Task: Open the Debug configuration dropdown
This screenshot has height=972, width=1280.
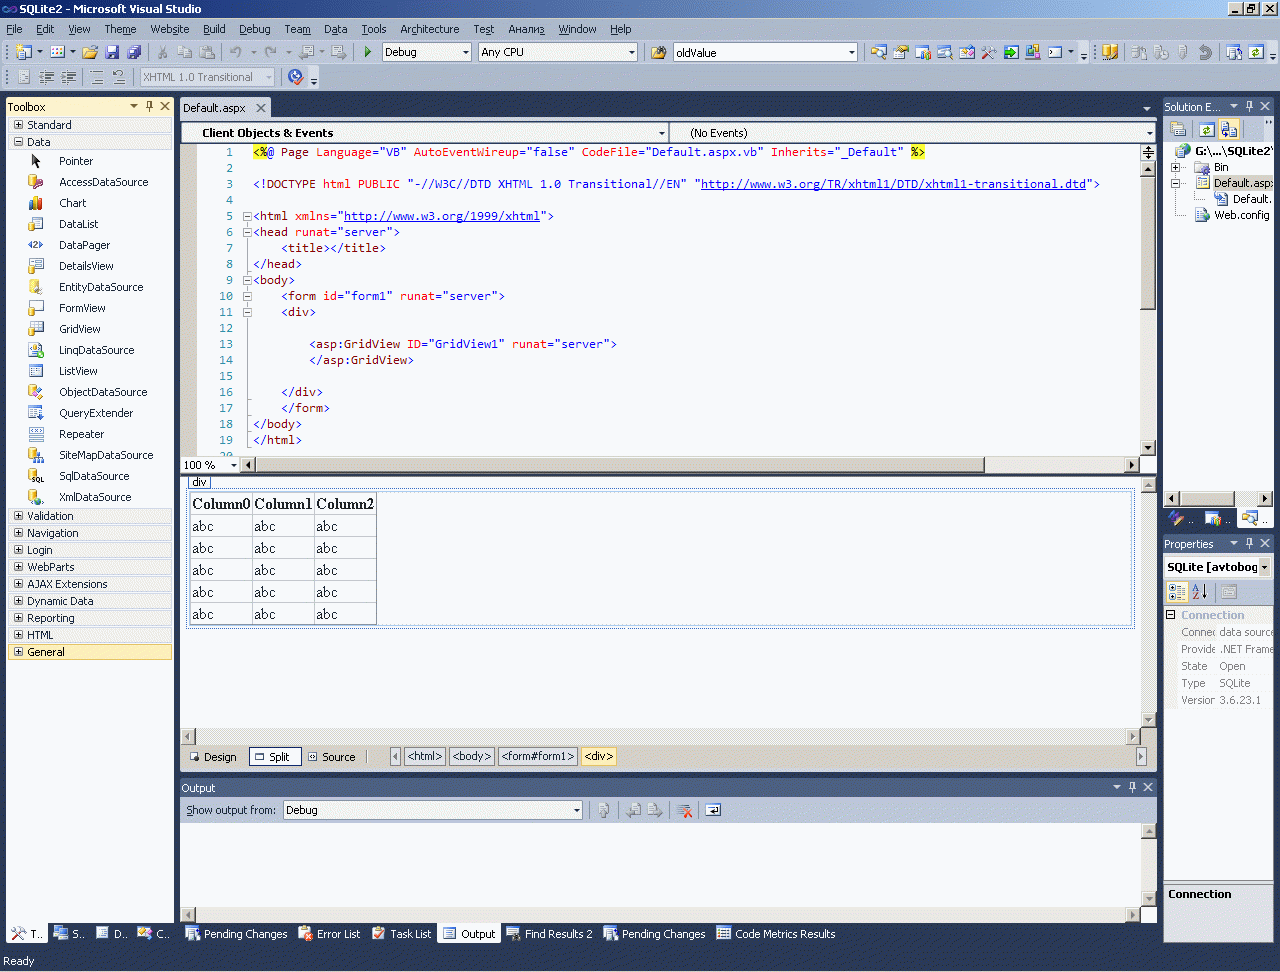Action: (x=465, y=52)
